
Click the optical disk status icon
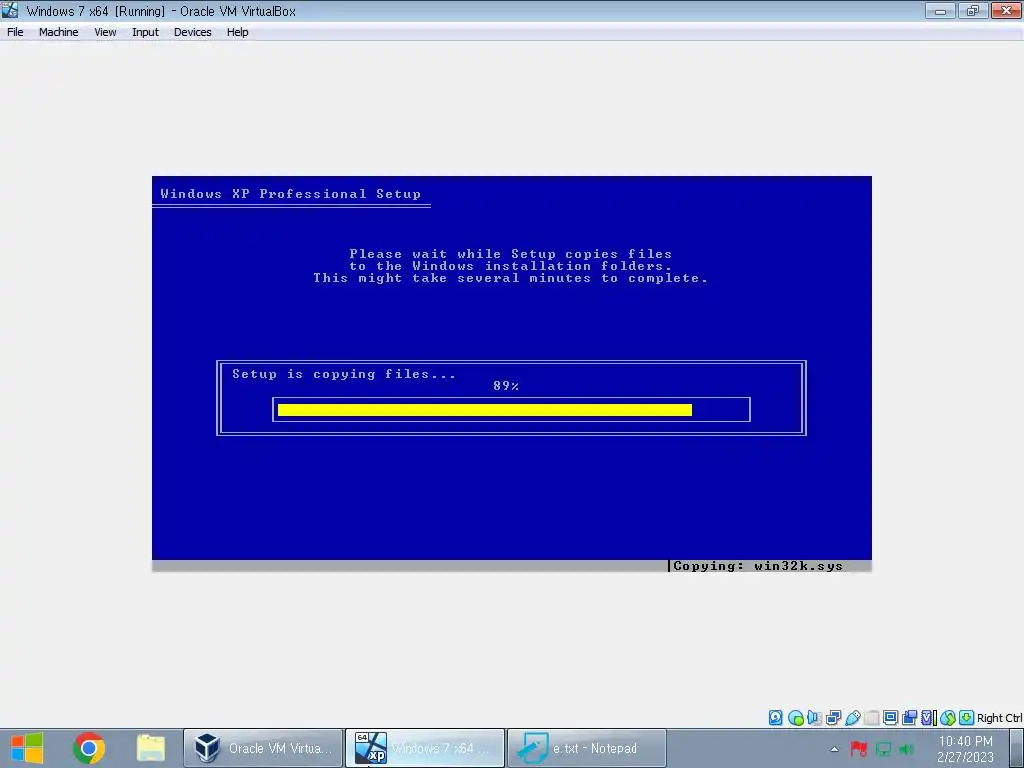795,718
